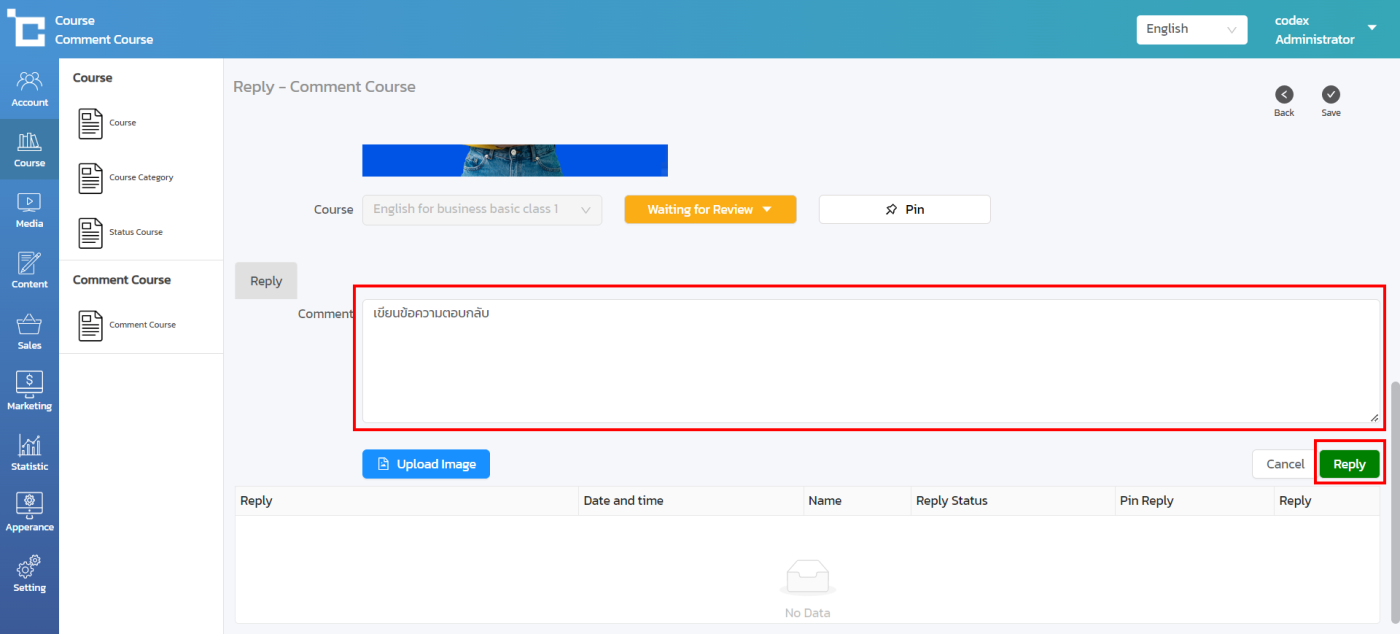Click the Save checkmark icon
The height and width of the screenshot is (634, 1400).
click(1331, 94)
